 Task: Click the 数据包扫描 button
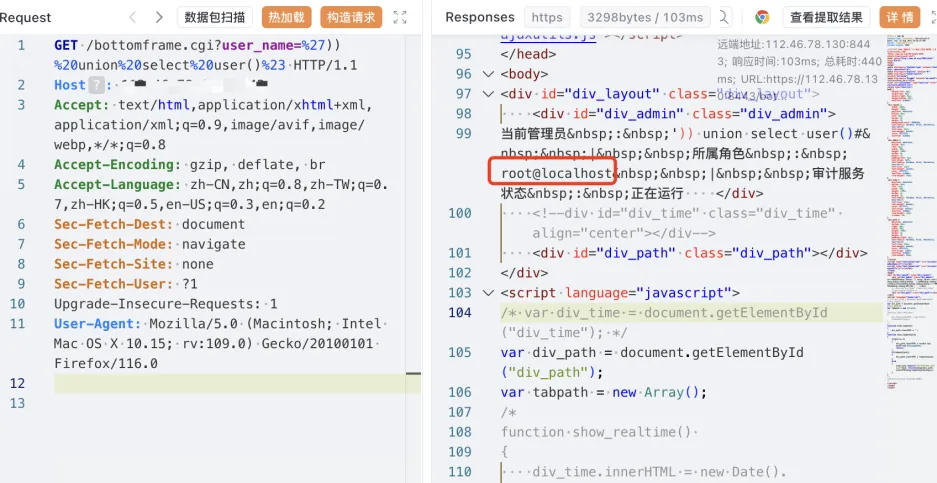[215, 17]
